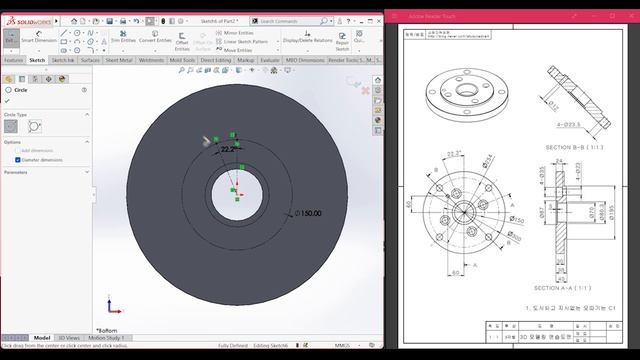
Task: Open the Rectangle tool dropdown arrow
Action: point(70,42)
